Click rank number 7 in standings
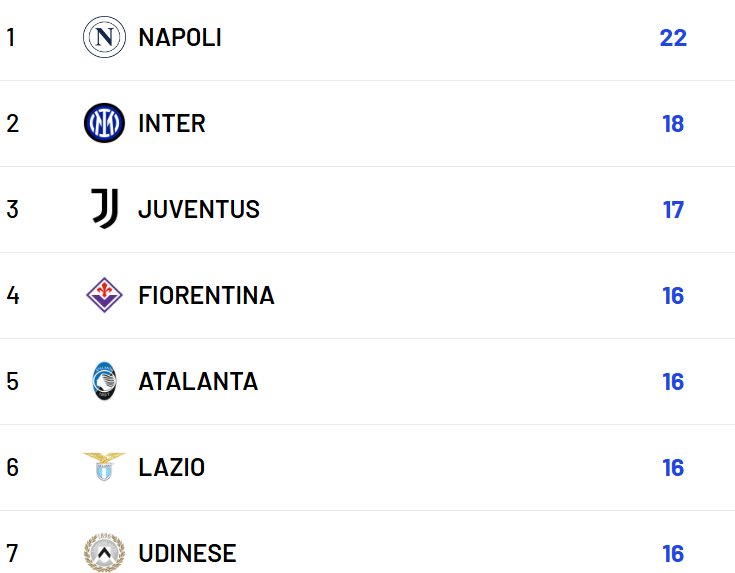Image resolution: width=735 pixels, height=573 pixels. click(x=12, y=554)
